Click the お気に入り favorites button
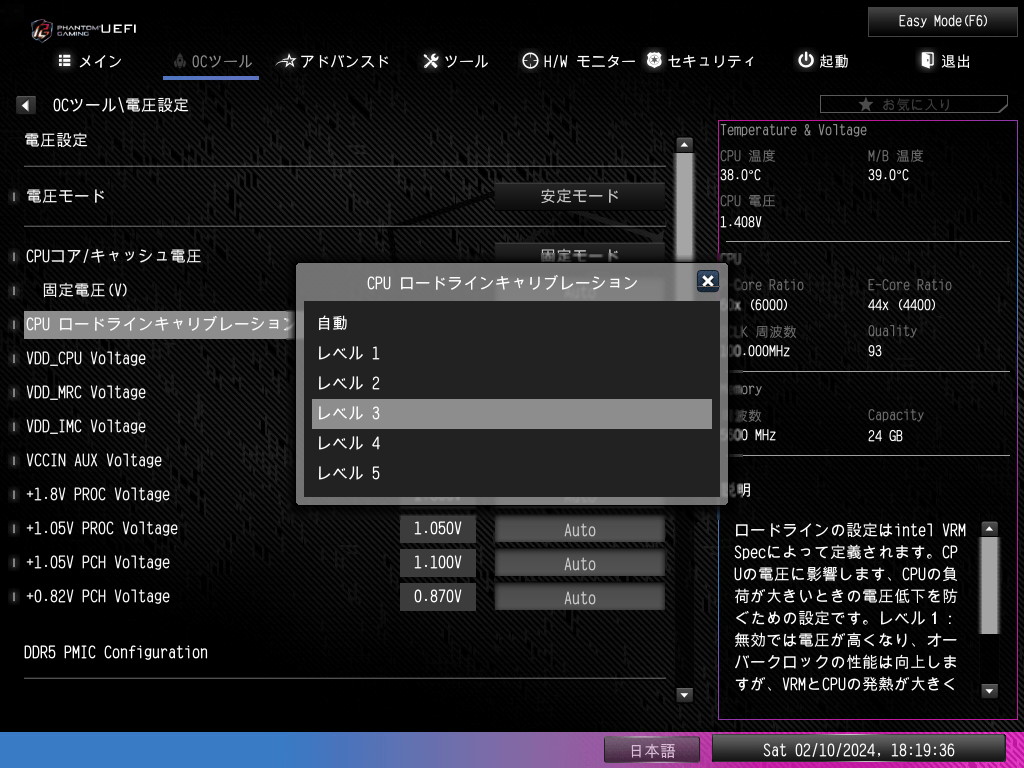Image resolution: width=1024 pixels, height=768 pixels. click(x=914, y=104)
